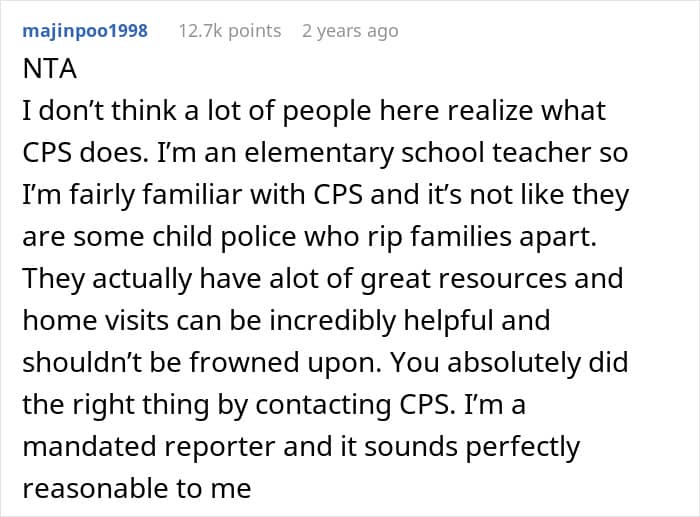700x517 pixels.
Task: Click the NTA verdict text
Action: click(x=50, y=69)
